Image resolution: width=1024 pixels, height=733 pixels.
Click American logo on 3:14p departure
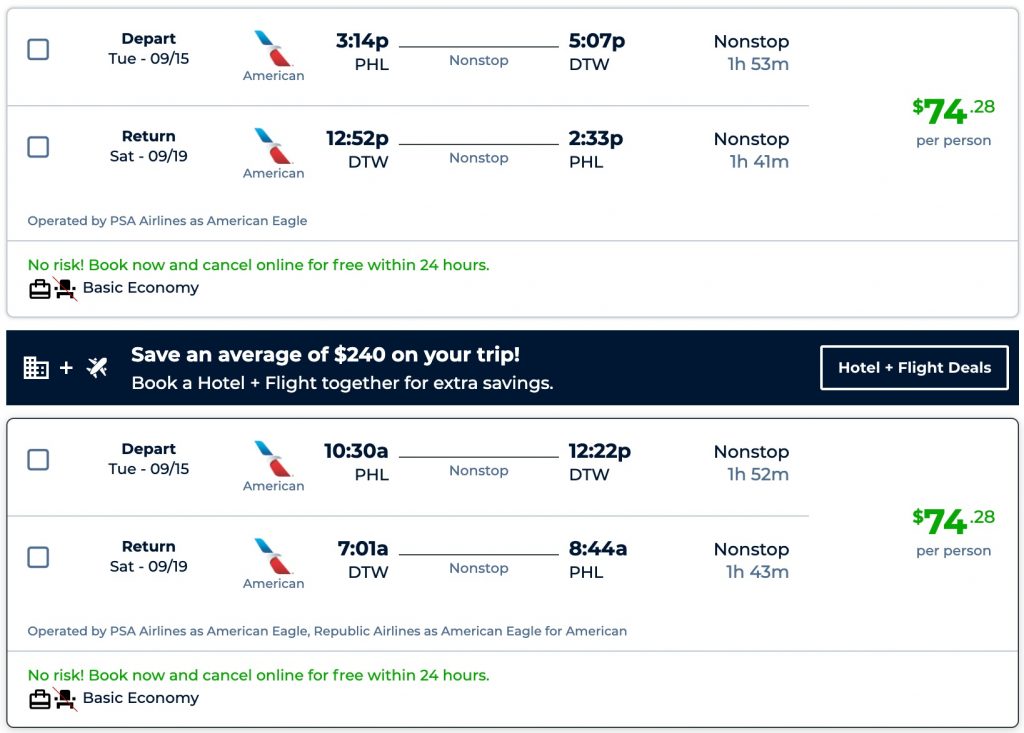273,49
